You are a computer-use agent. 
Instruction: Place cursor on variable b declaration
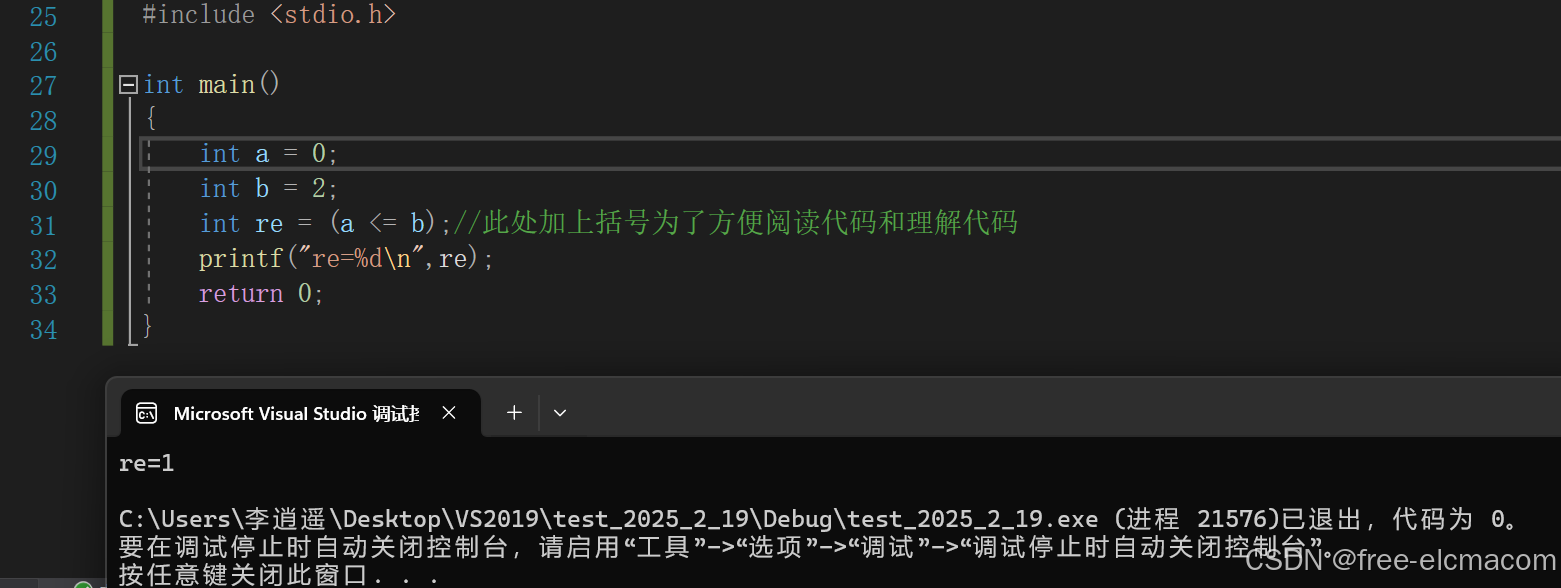(269, 189)
